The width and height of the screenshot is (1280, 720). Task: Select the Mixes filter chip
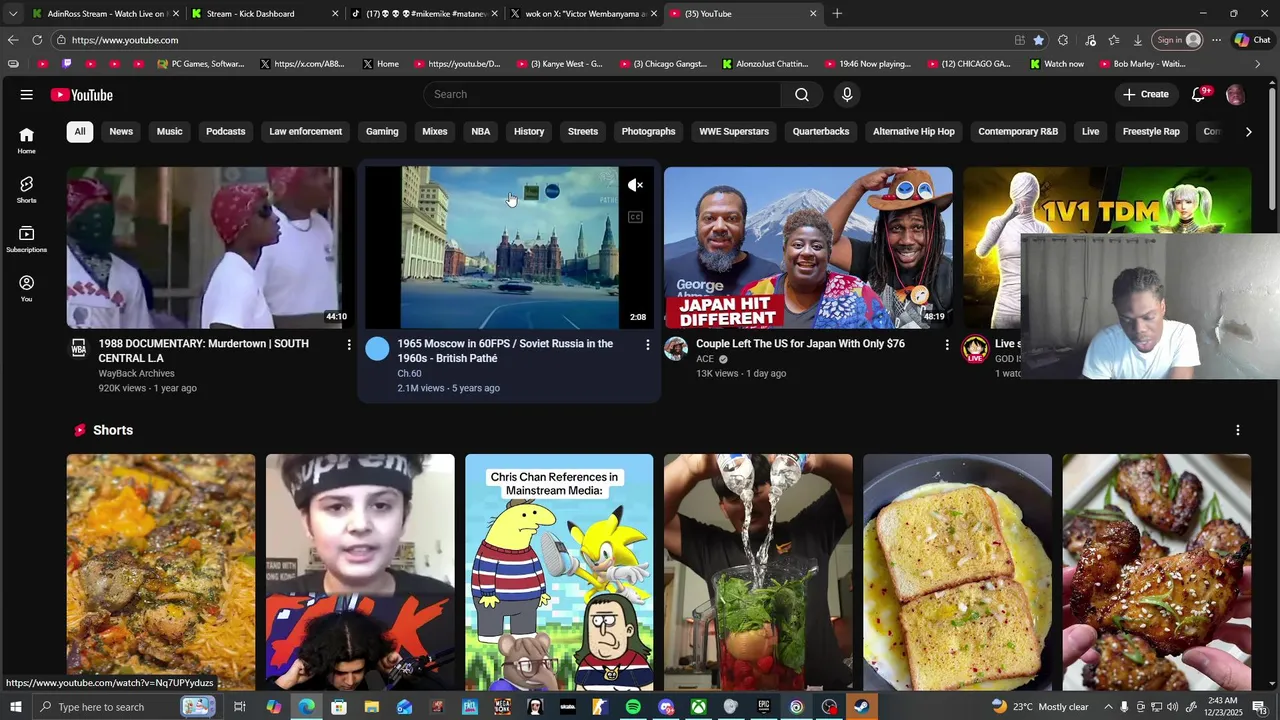[x=435, y=131]
